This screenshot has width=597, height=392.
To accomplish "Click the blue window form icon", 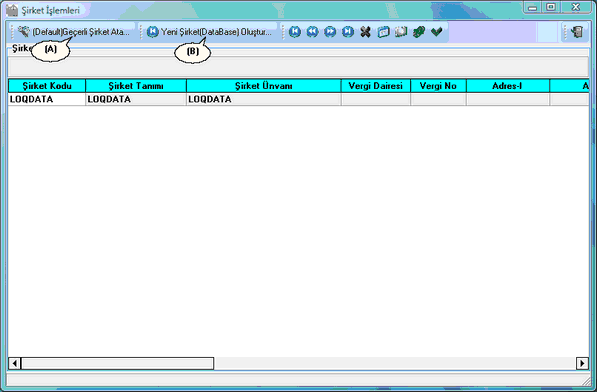I will point(383,32).
